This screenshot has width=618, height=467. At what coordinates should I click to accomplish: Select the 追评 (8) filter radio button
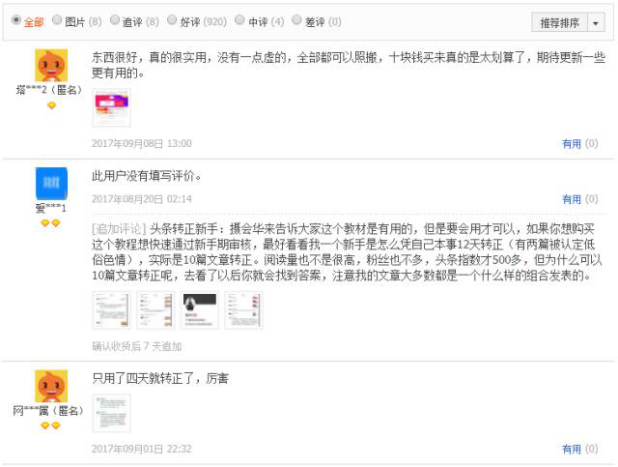[x=115, y=20]
